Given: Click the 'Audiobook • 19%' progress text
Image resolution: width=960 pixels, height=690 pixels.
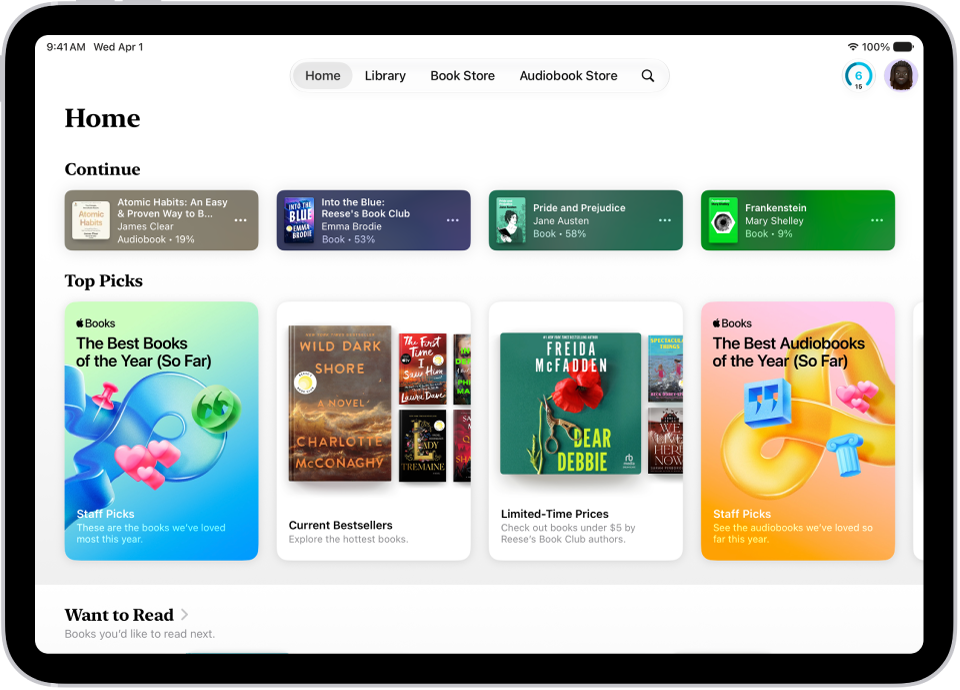Looking at the screenshot, I should click(x=156, y=239).
